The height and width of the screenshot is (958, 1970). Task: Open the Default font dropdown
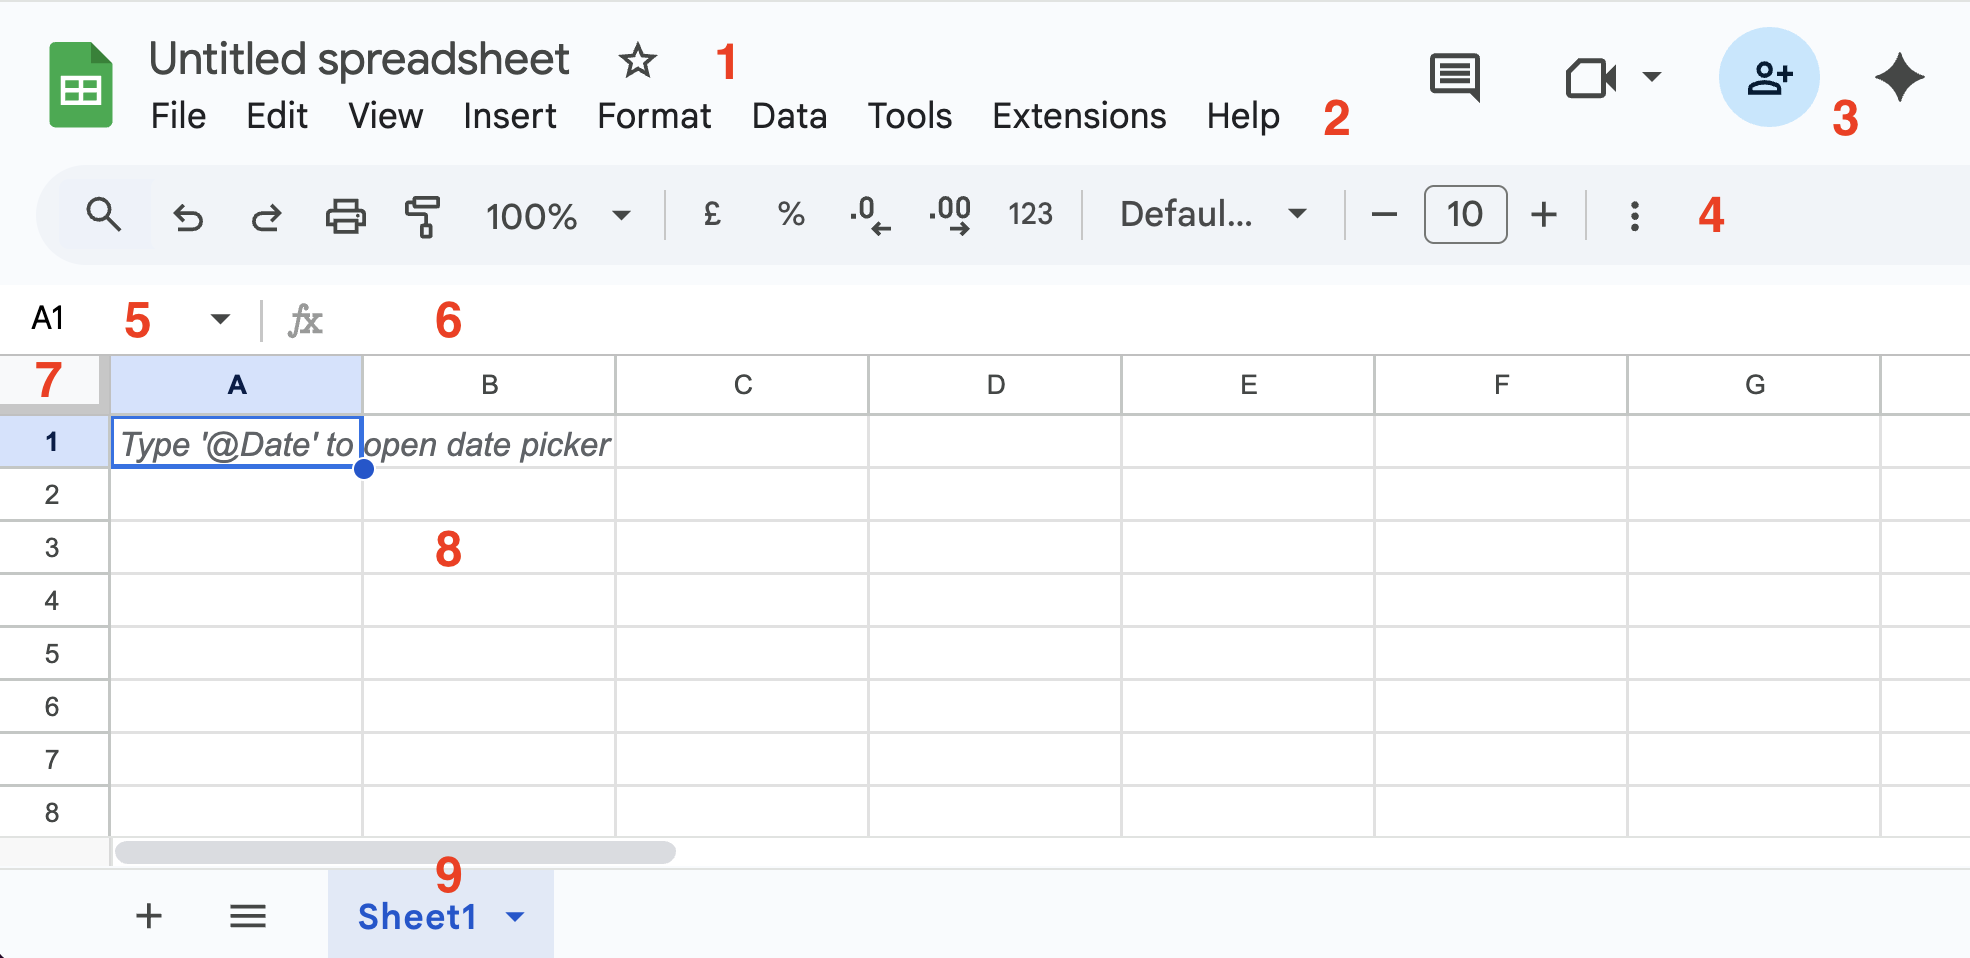pos(1213,214)
